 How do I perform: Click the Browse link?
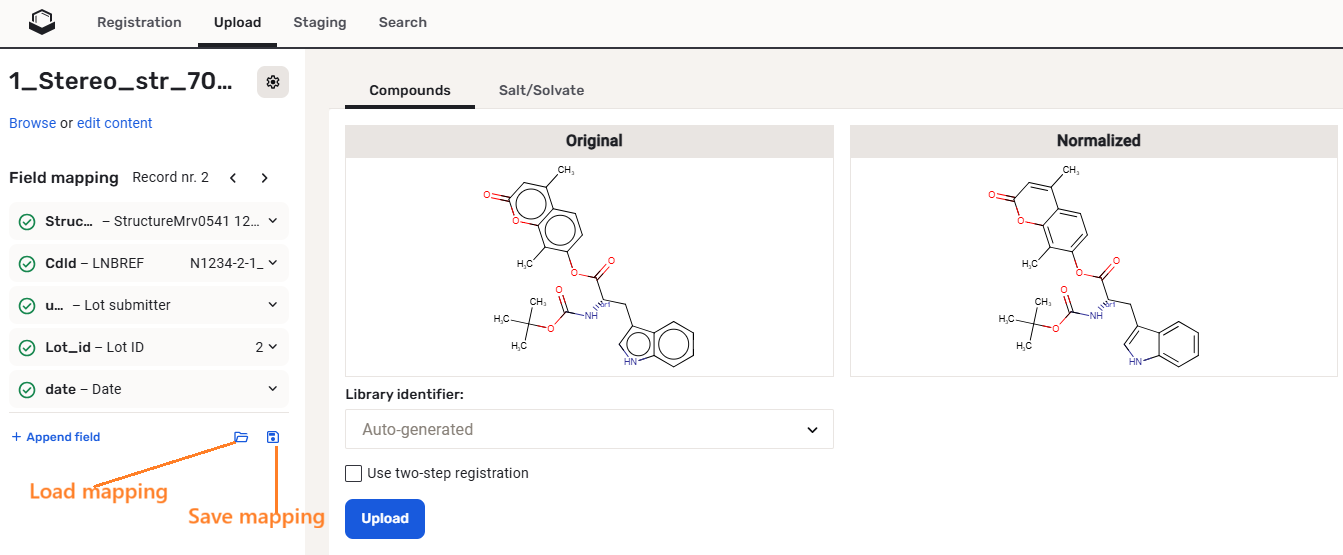[32, 123]
